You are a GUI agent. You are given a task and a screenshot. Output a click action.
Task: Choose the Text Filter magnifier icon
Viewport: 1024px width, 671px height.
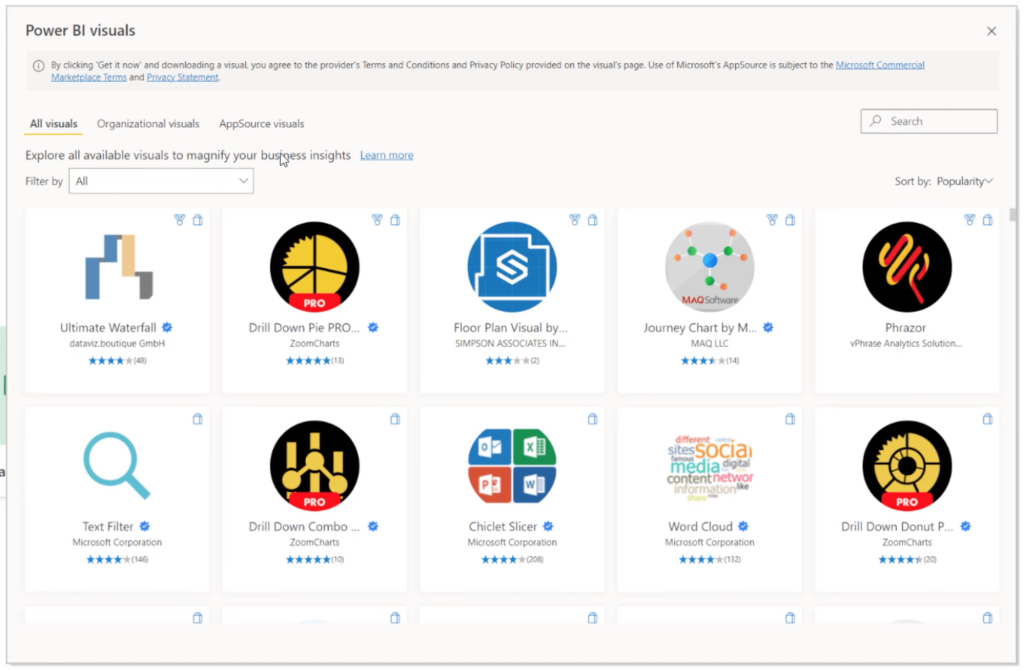click(x=117, y=465)
